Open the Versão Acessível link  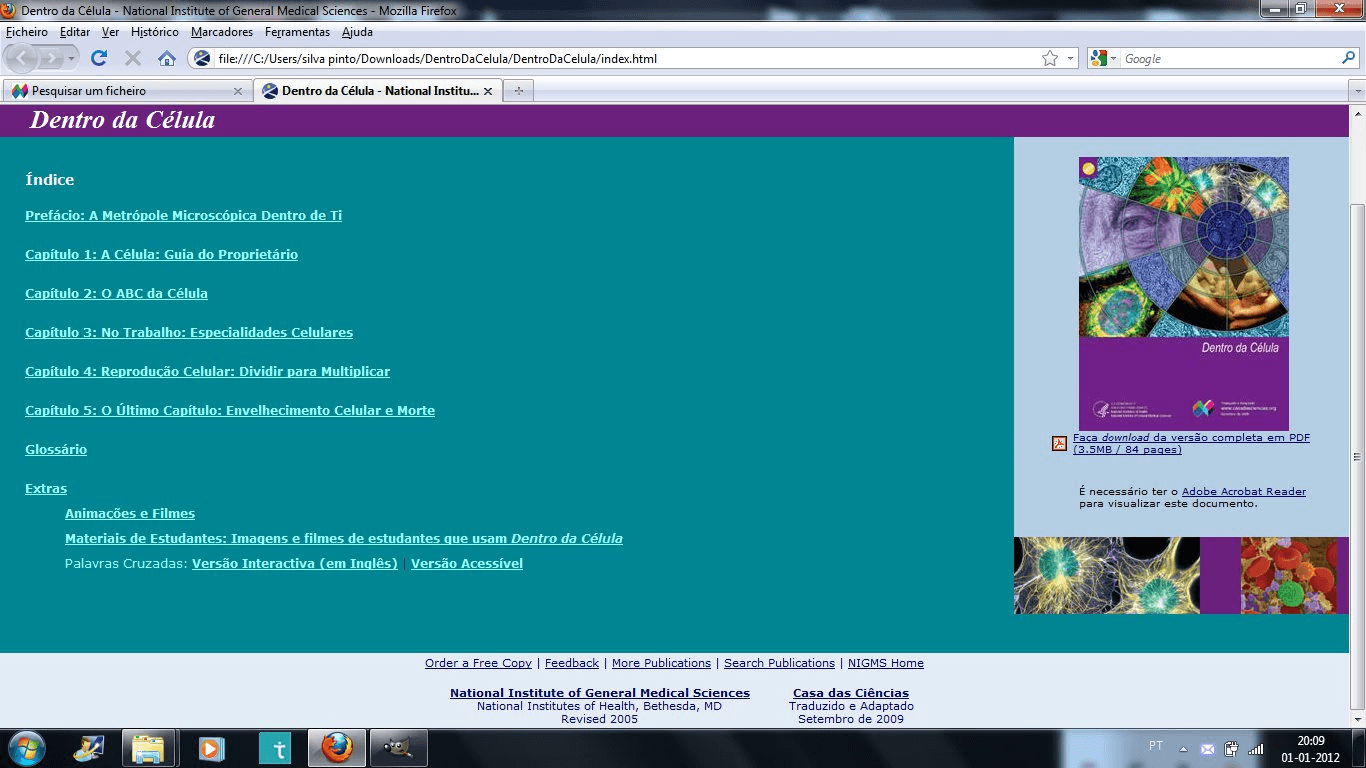467,564
